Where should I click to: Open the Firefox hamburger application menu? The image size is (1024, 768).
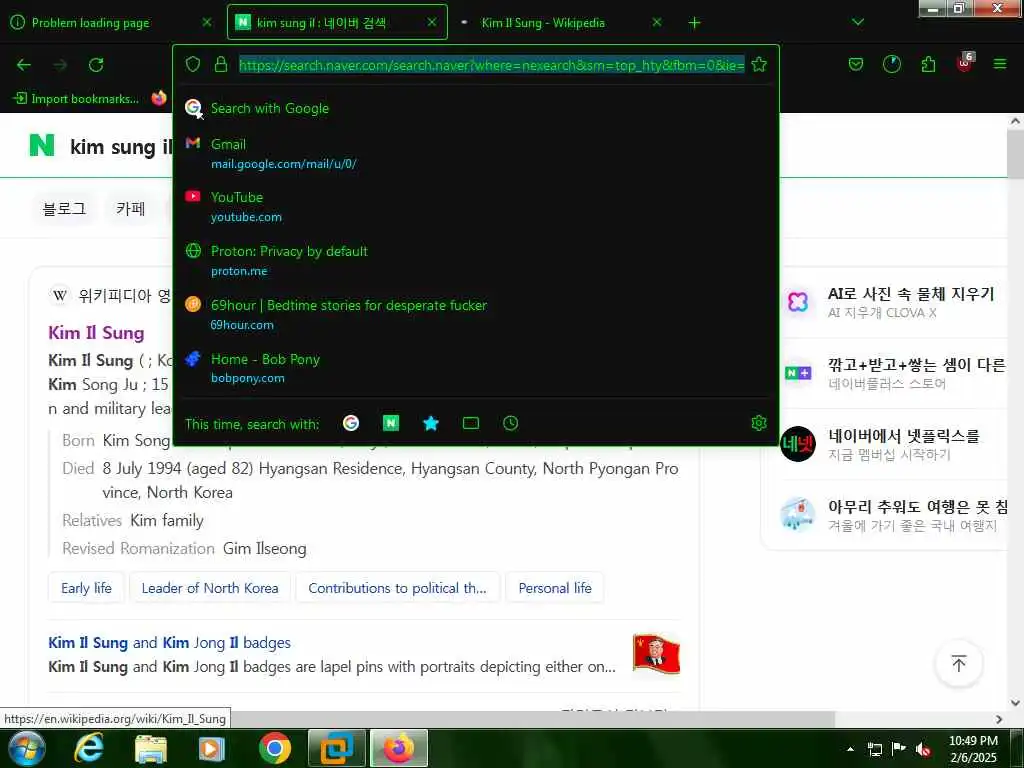tap(1000, 64)
